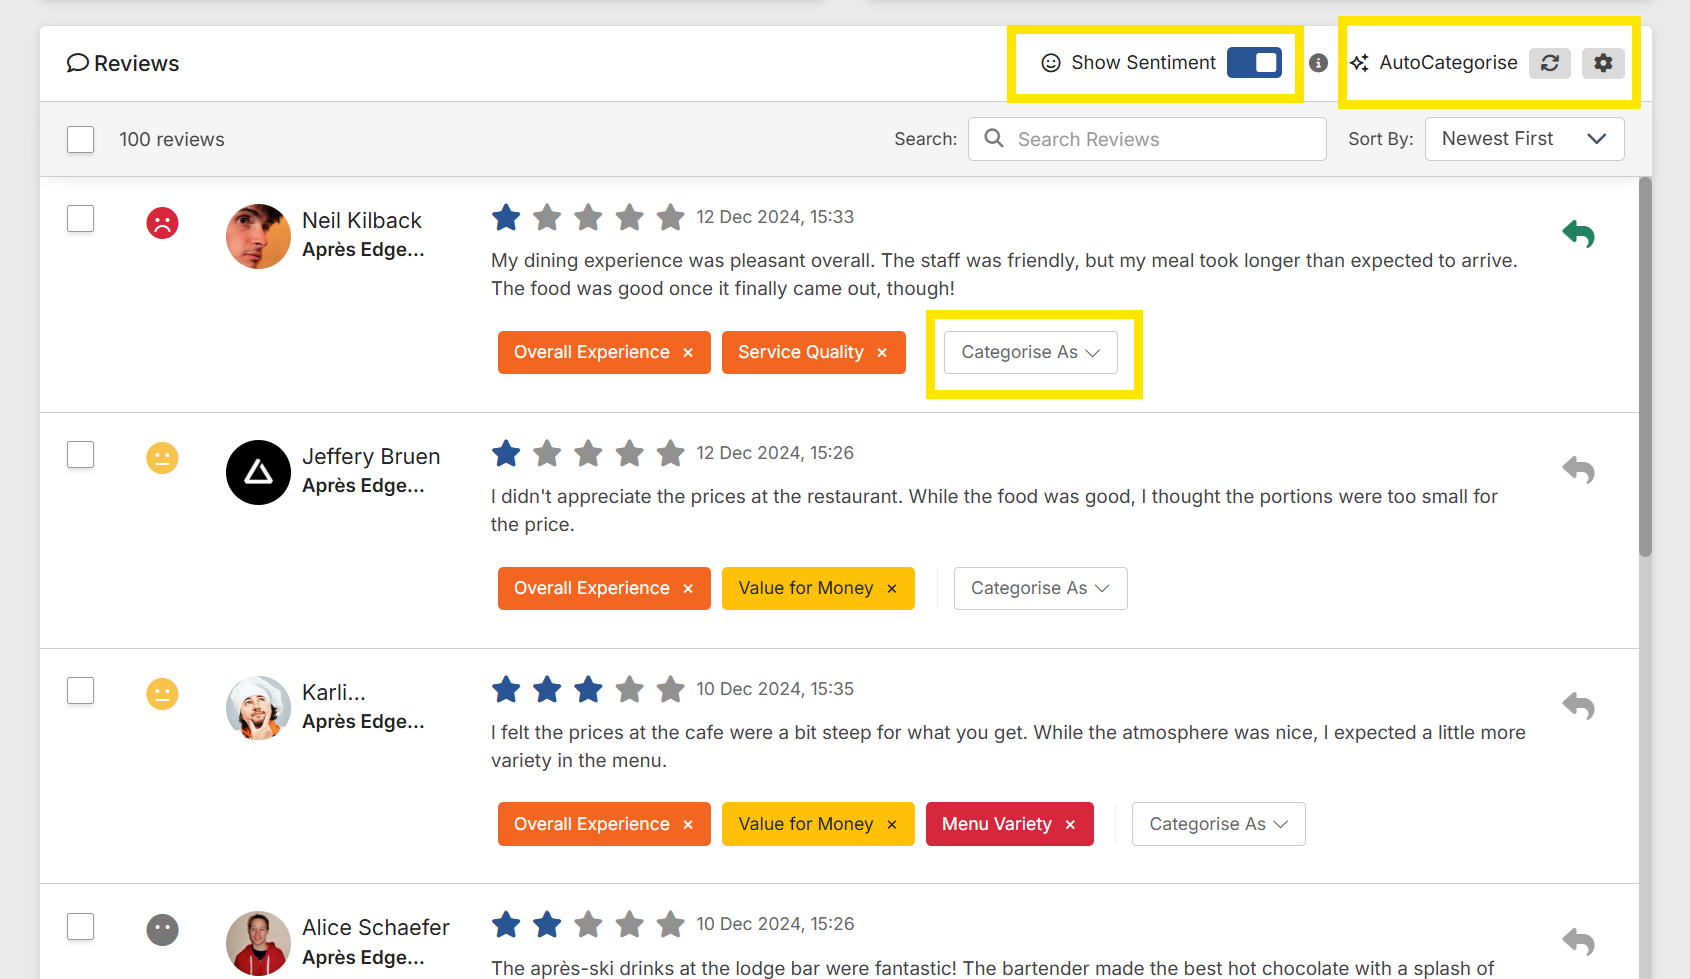Click the red negative sentiment face icon

click(162, 222)
